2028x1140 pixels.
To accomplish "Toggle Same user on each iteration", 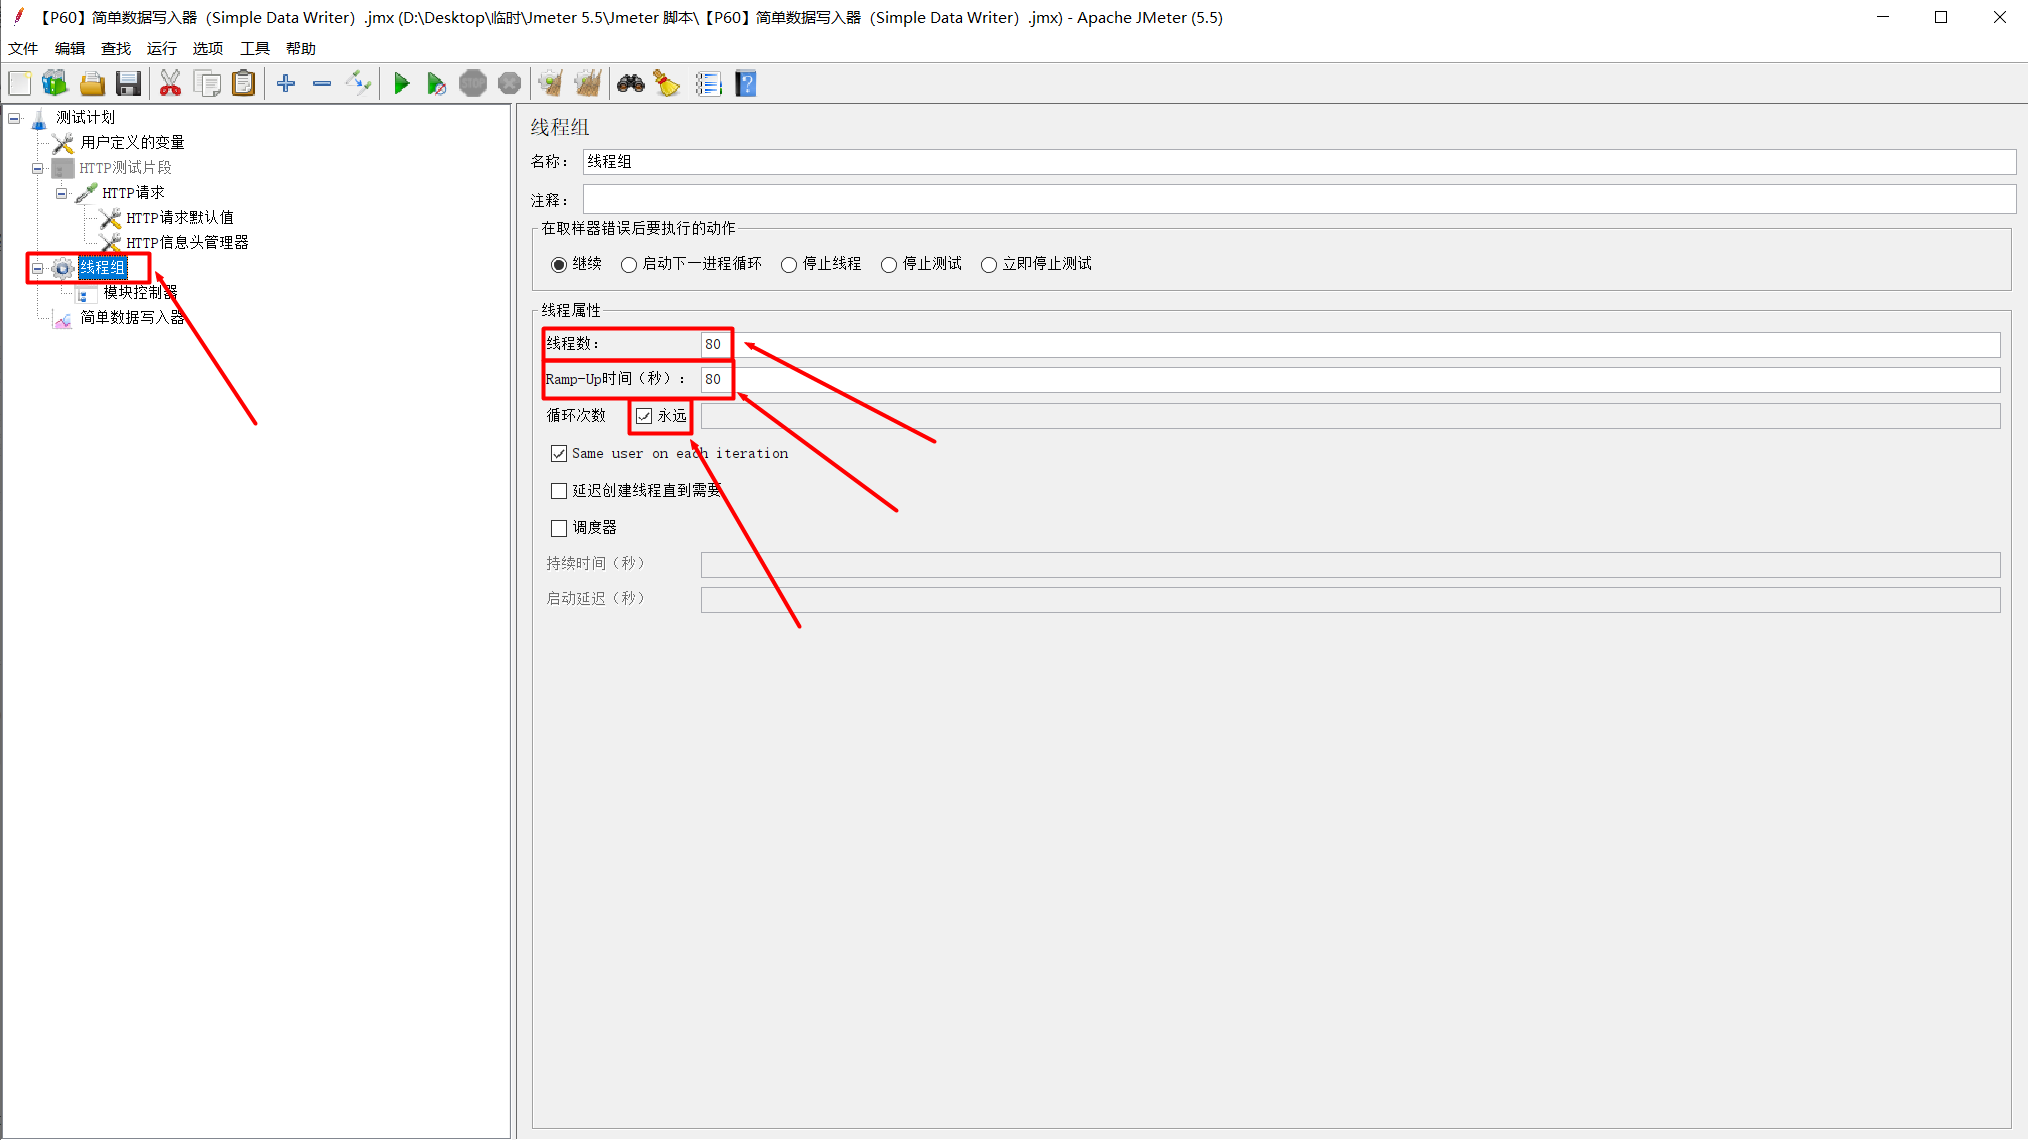I will 559,454.
